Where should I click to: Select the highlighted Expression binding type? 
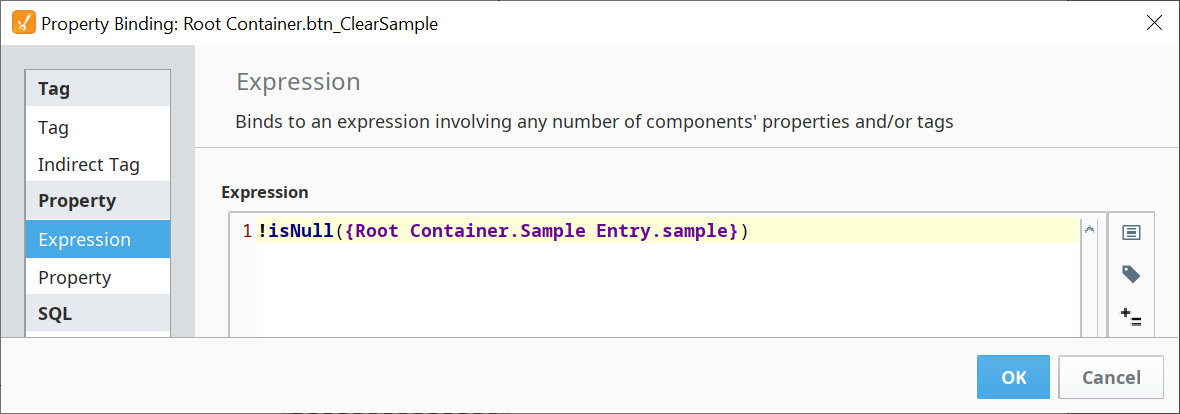[85, 239]
